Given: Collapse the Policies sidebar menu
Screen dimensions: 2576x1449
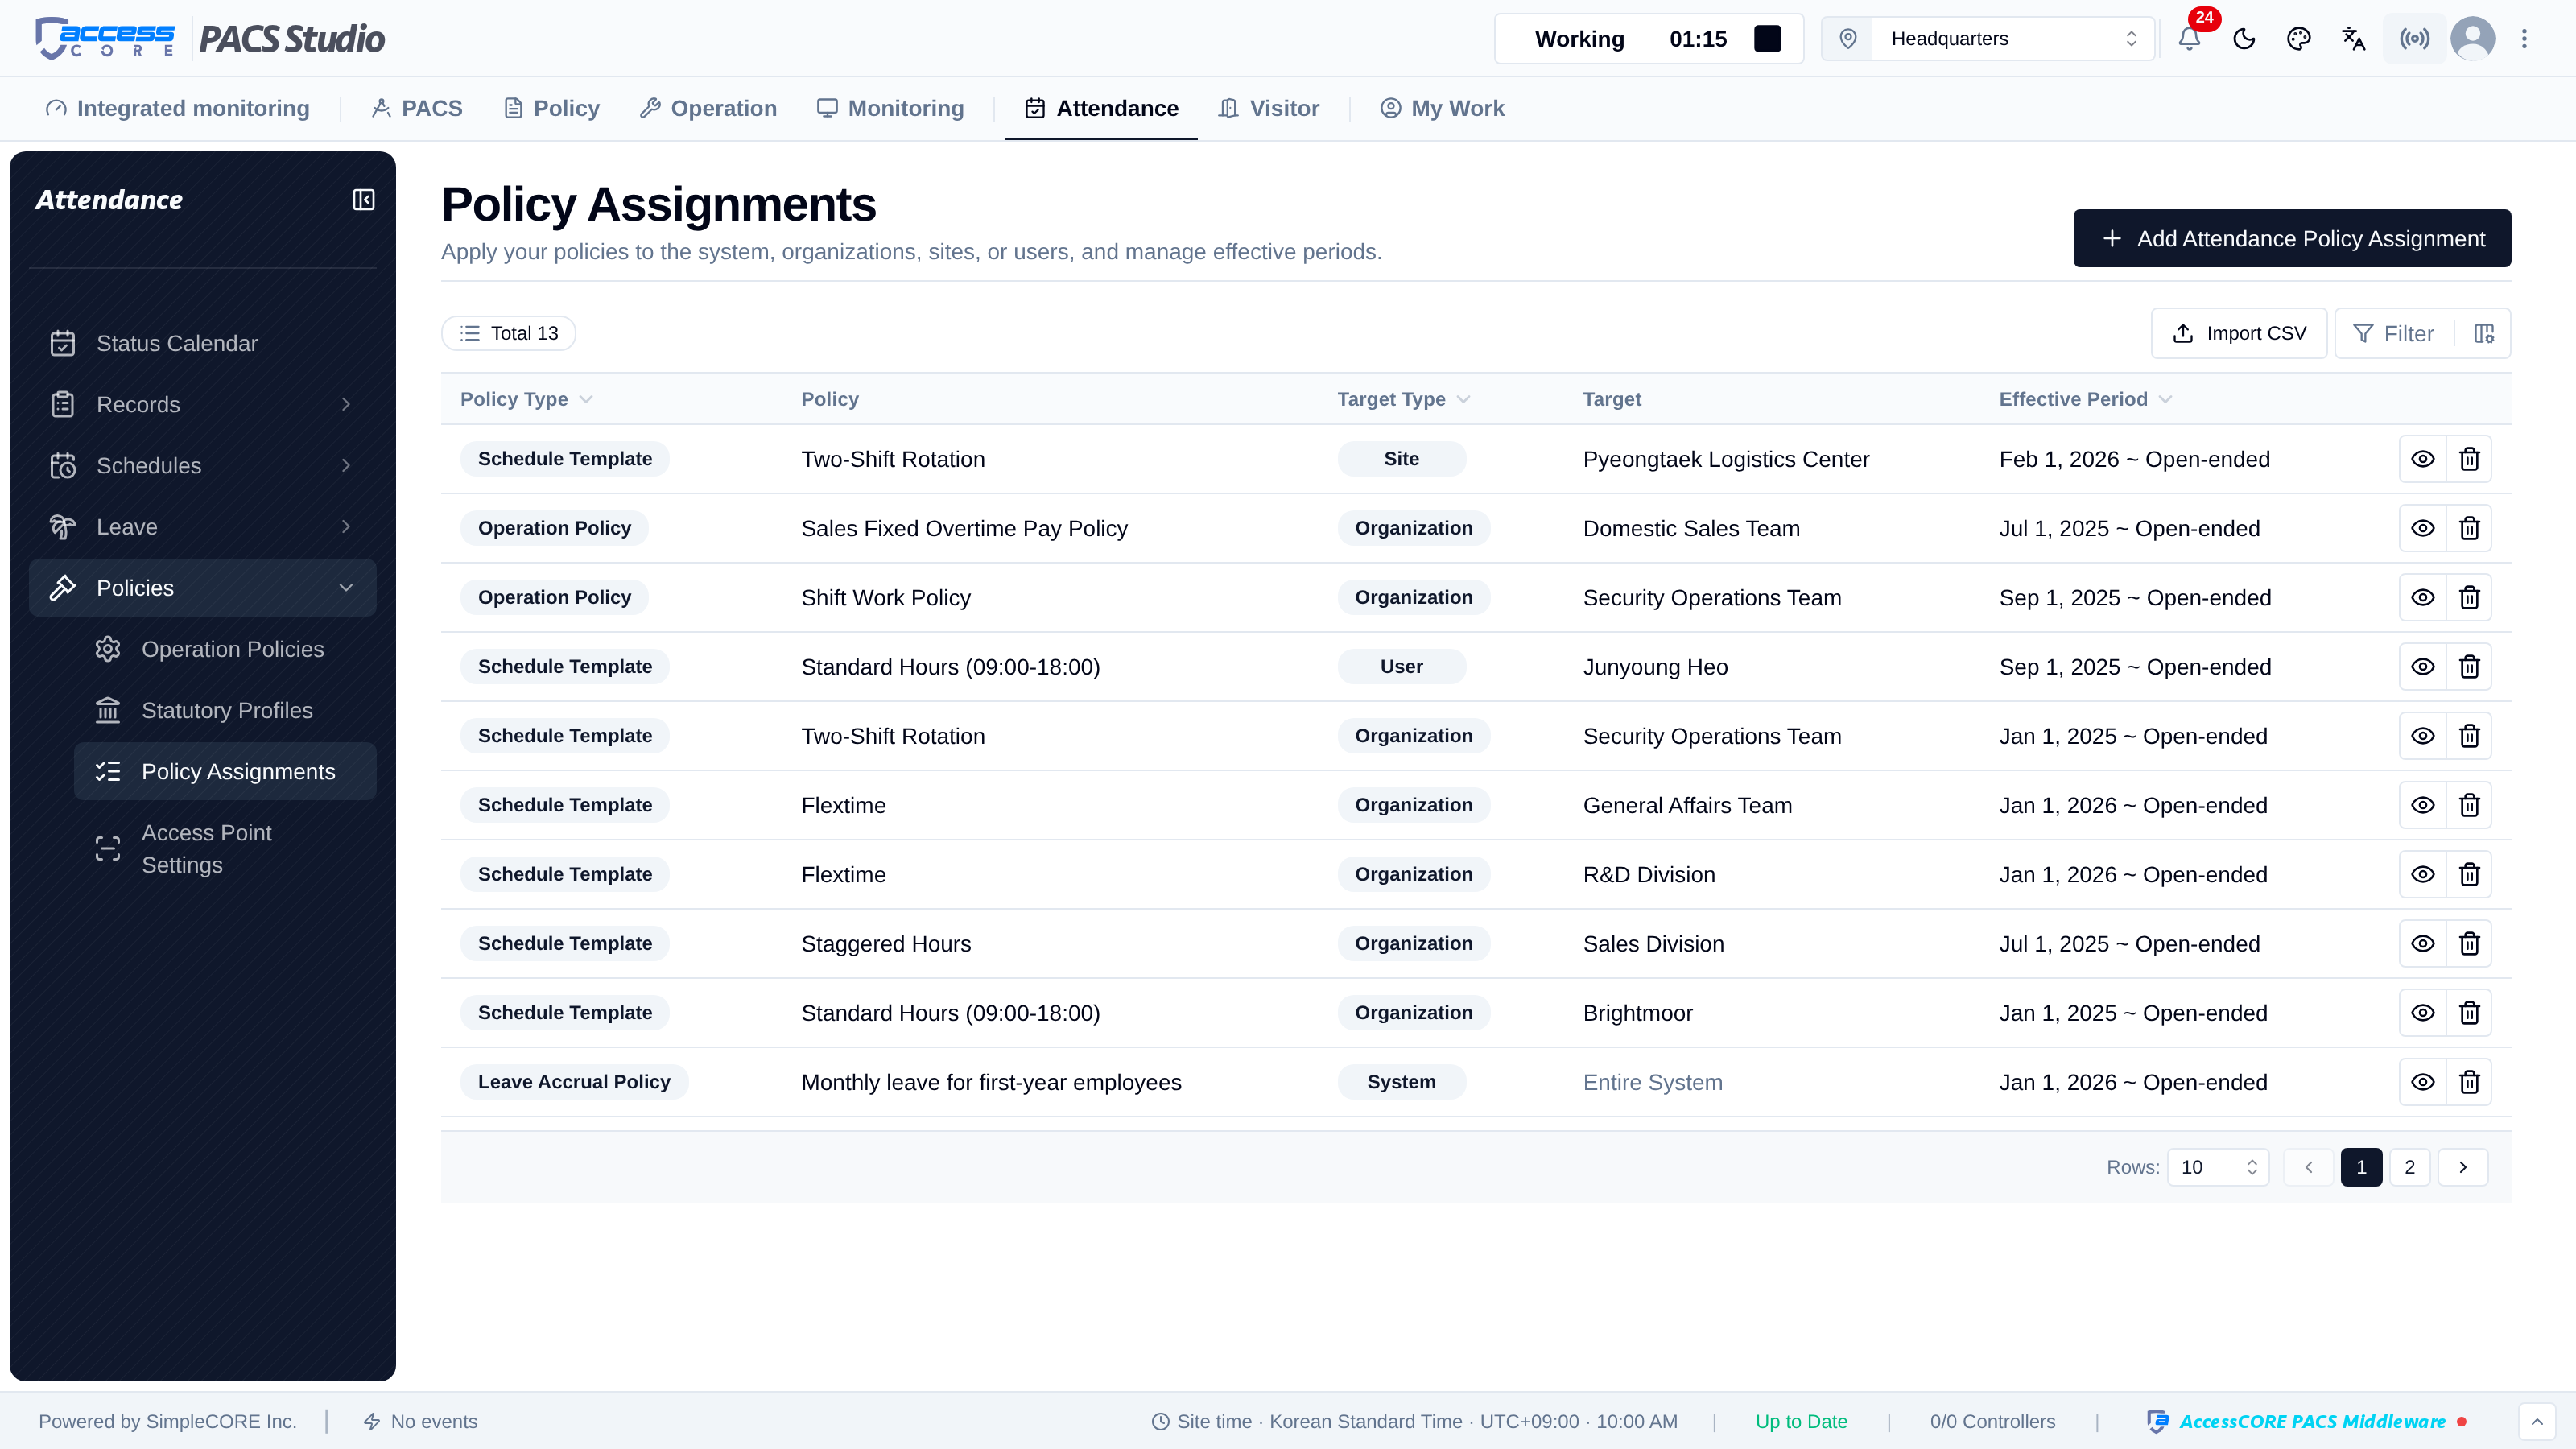Looking at the screenshot, I should click(203, 588).
